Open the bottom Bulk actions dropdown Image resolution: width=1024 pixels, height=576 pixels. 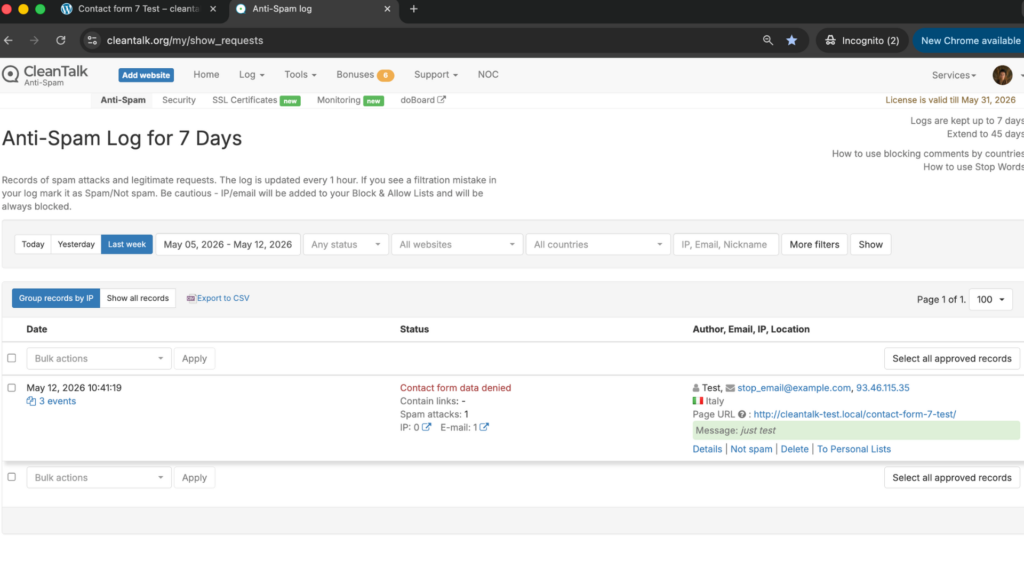click(99, 477)
